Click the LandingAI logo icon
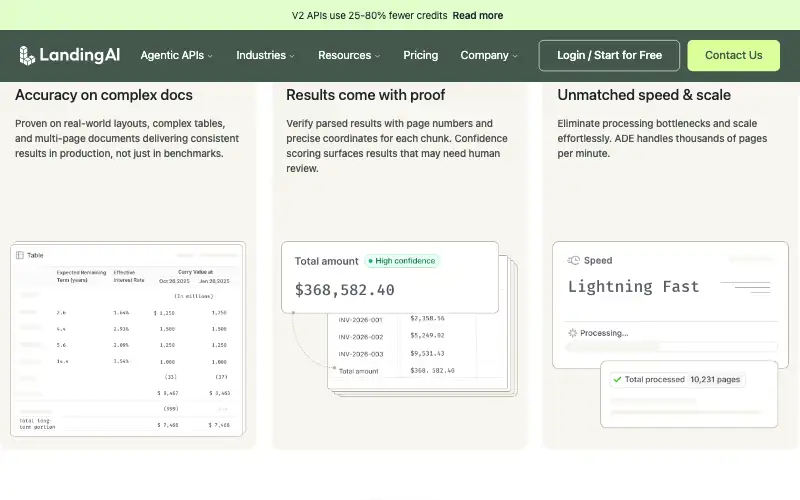 (x=27, y=56)
